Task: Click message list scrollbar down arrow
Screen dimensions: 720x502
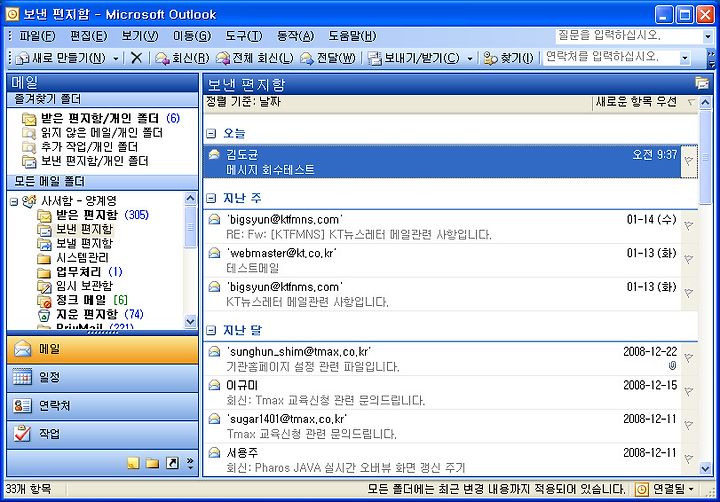Action: pyautogui.click(x=705, y=468)
